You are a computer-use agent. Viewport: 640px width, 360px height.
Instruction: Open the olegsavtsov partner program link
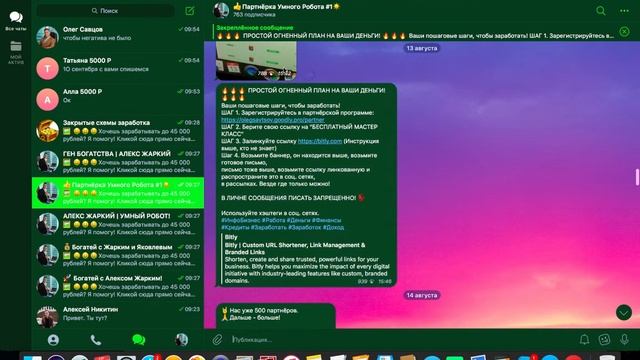(x=273, y=120)
